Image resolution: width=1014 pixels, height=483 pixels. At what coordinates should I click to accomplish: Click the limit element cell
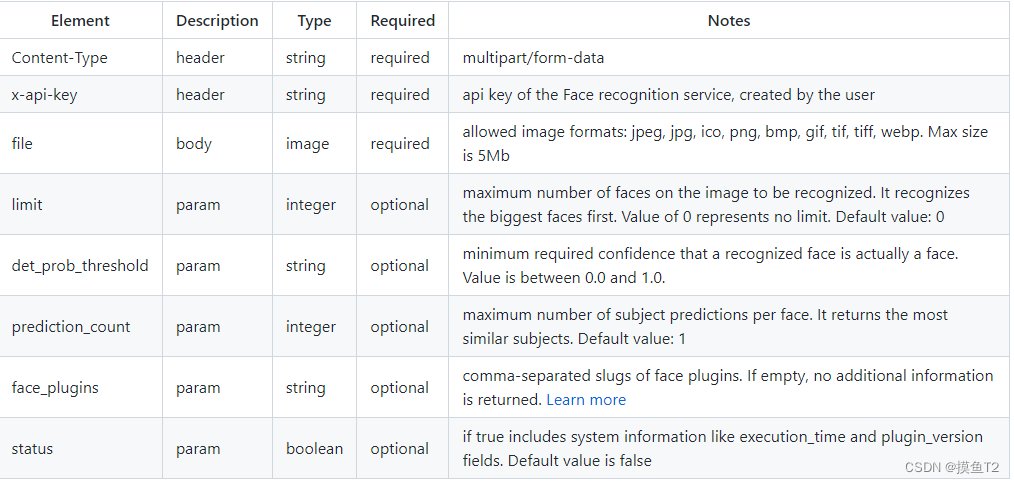pos(27,205)
